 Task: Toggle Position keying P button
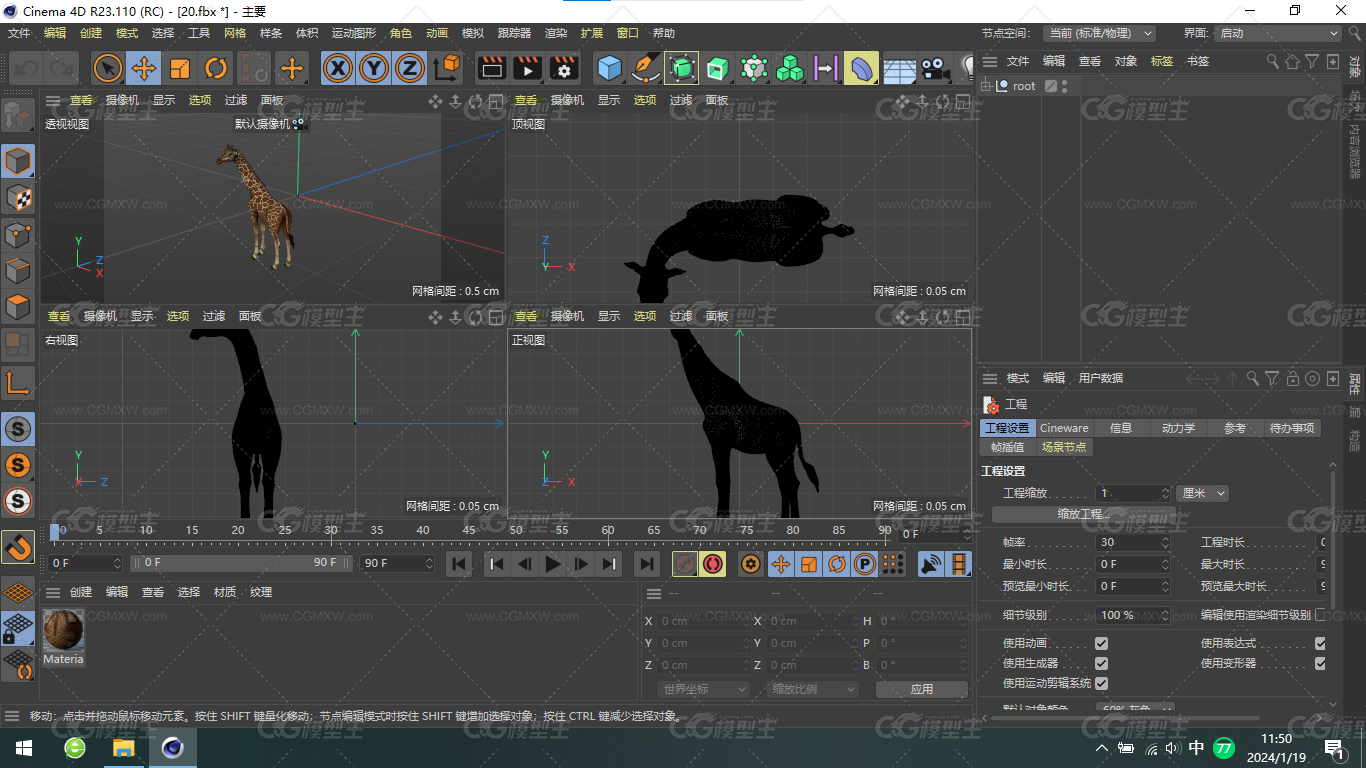point(864,564)
